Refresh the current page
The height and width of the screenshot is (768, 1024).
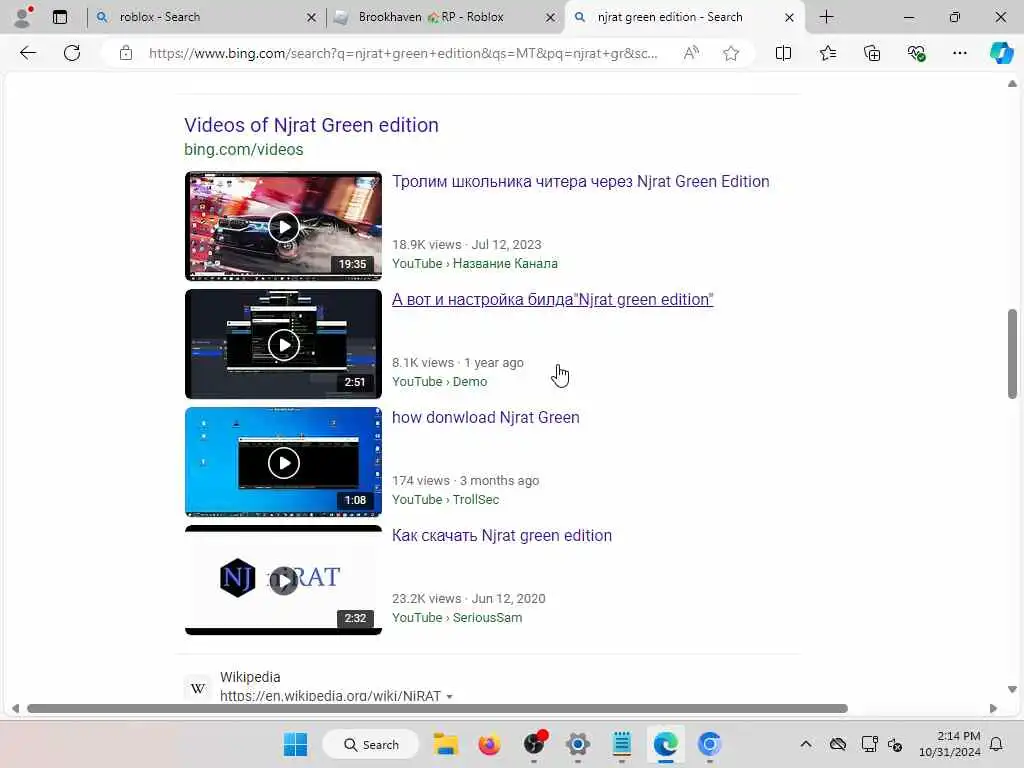click(x=72, y=53)
